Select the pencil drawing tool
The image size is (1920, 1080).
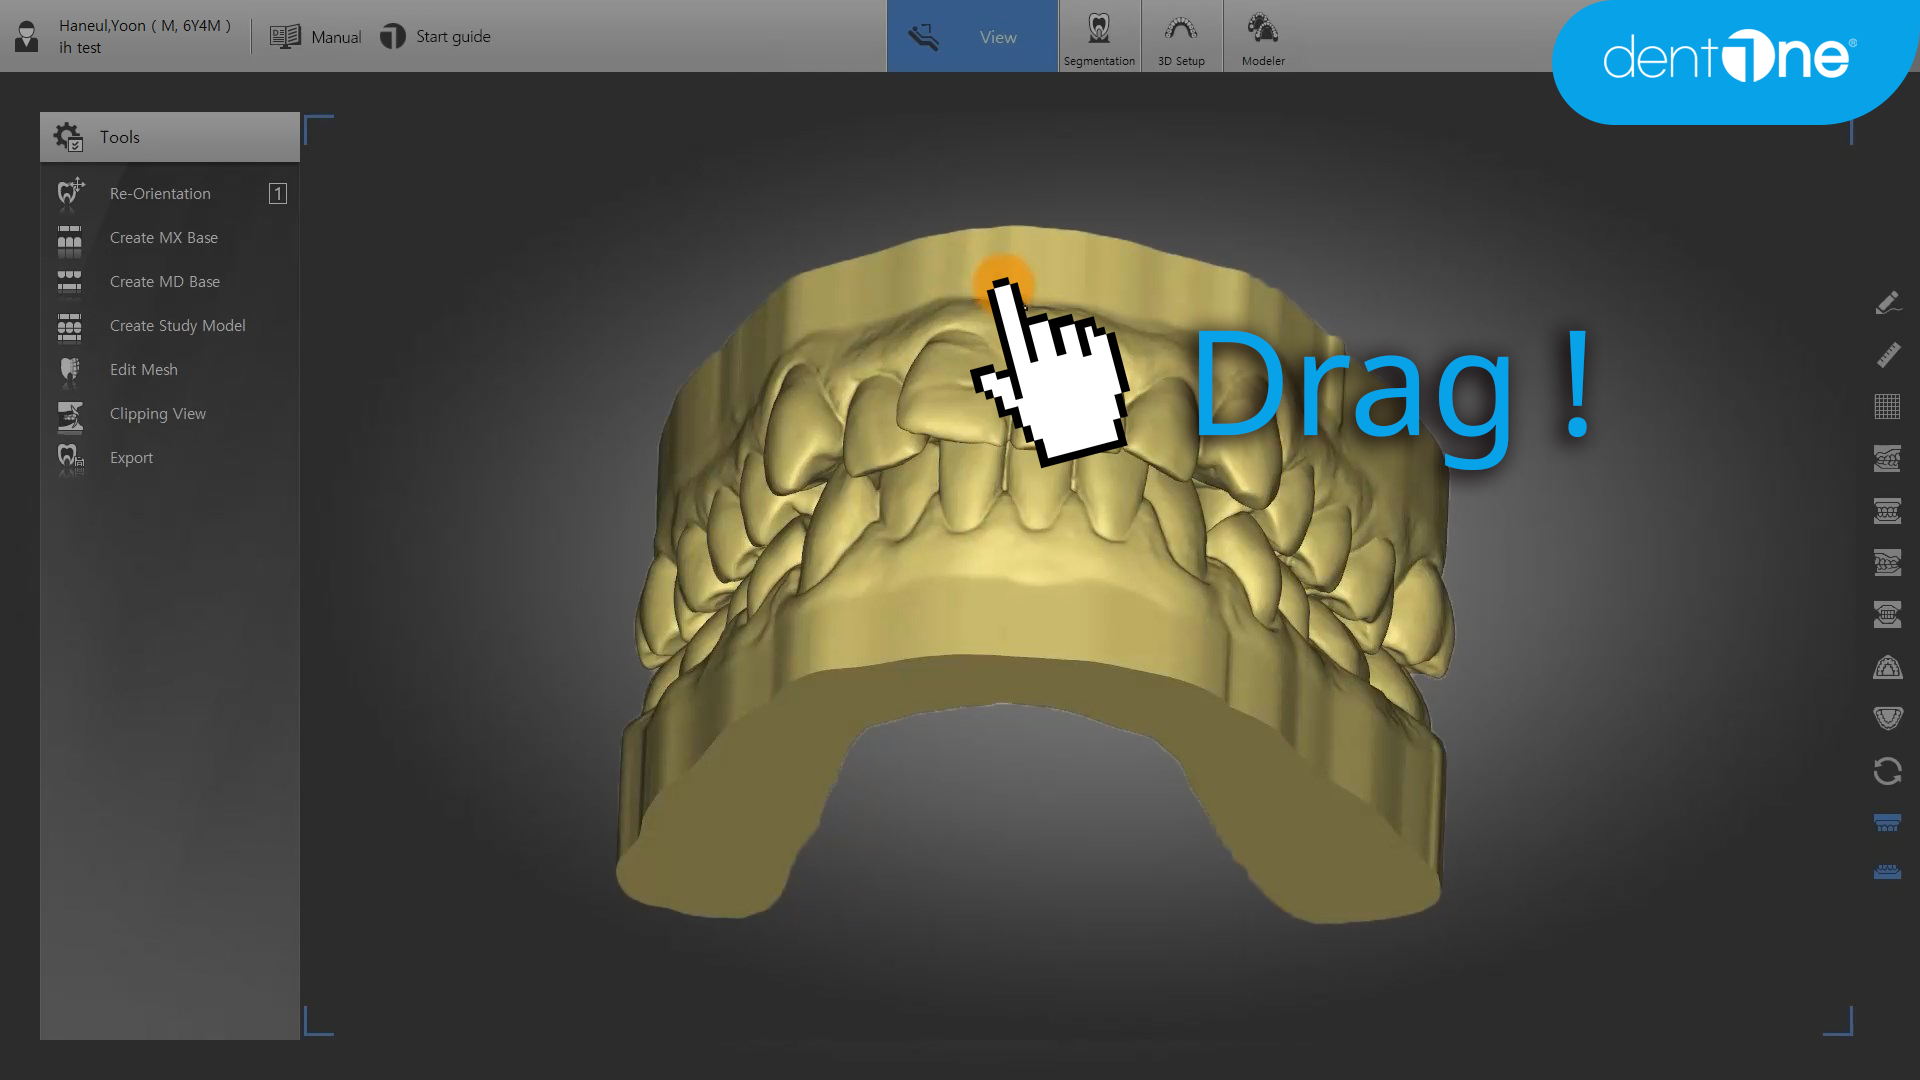click(x=1887, y=303)
